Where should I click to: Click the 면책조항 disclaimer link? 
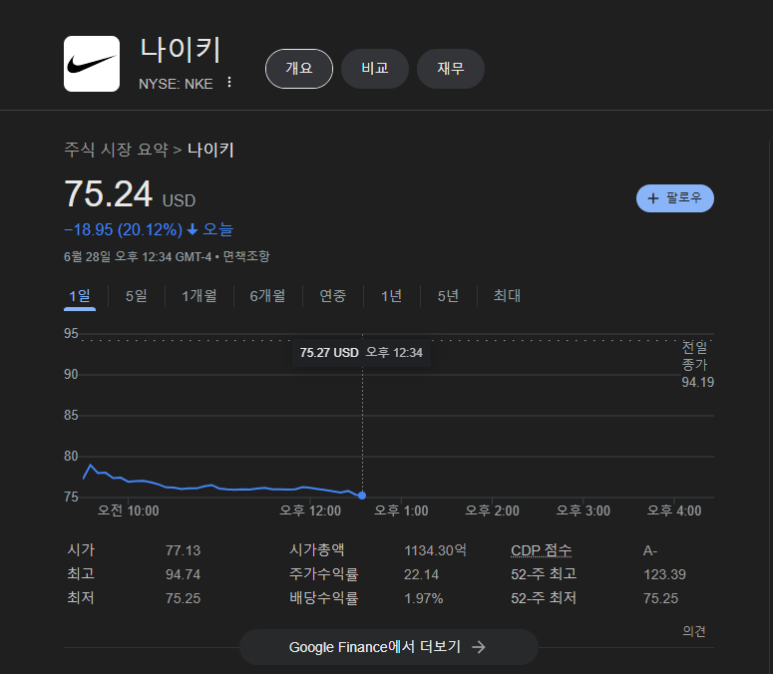coord(246,256)
